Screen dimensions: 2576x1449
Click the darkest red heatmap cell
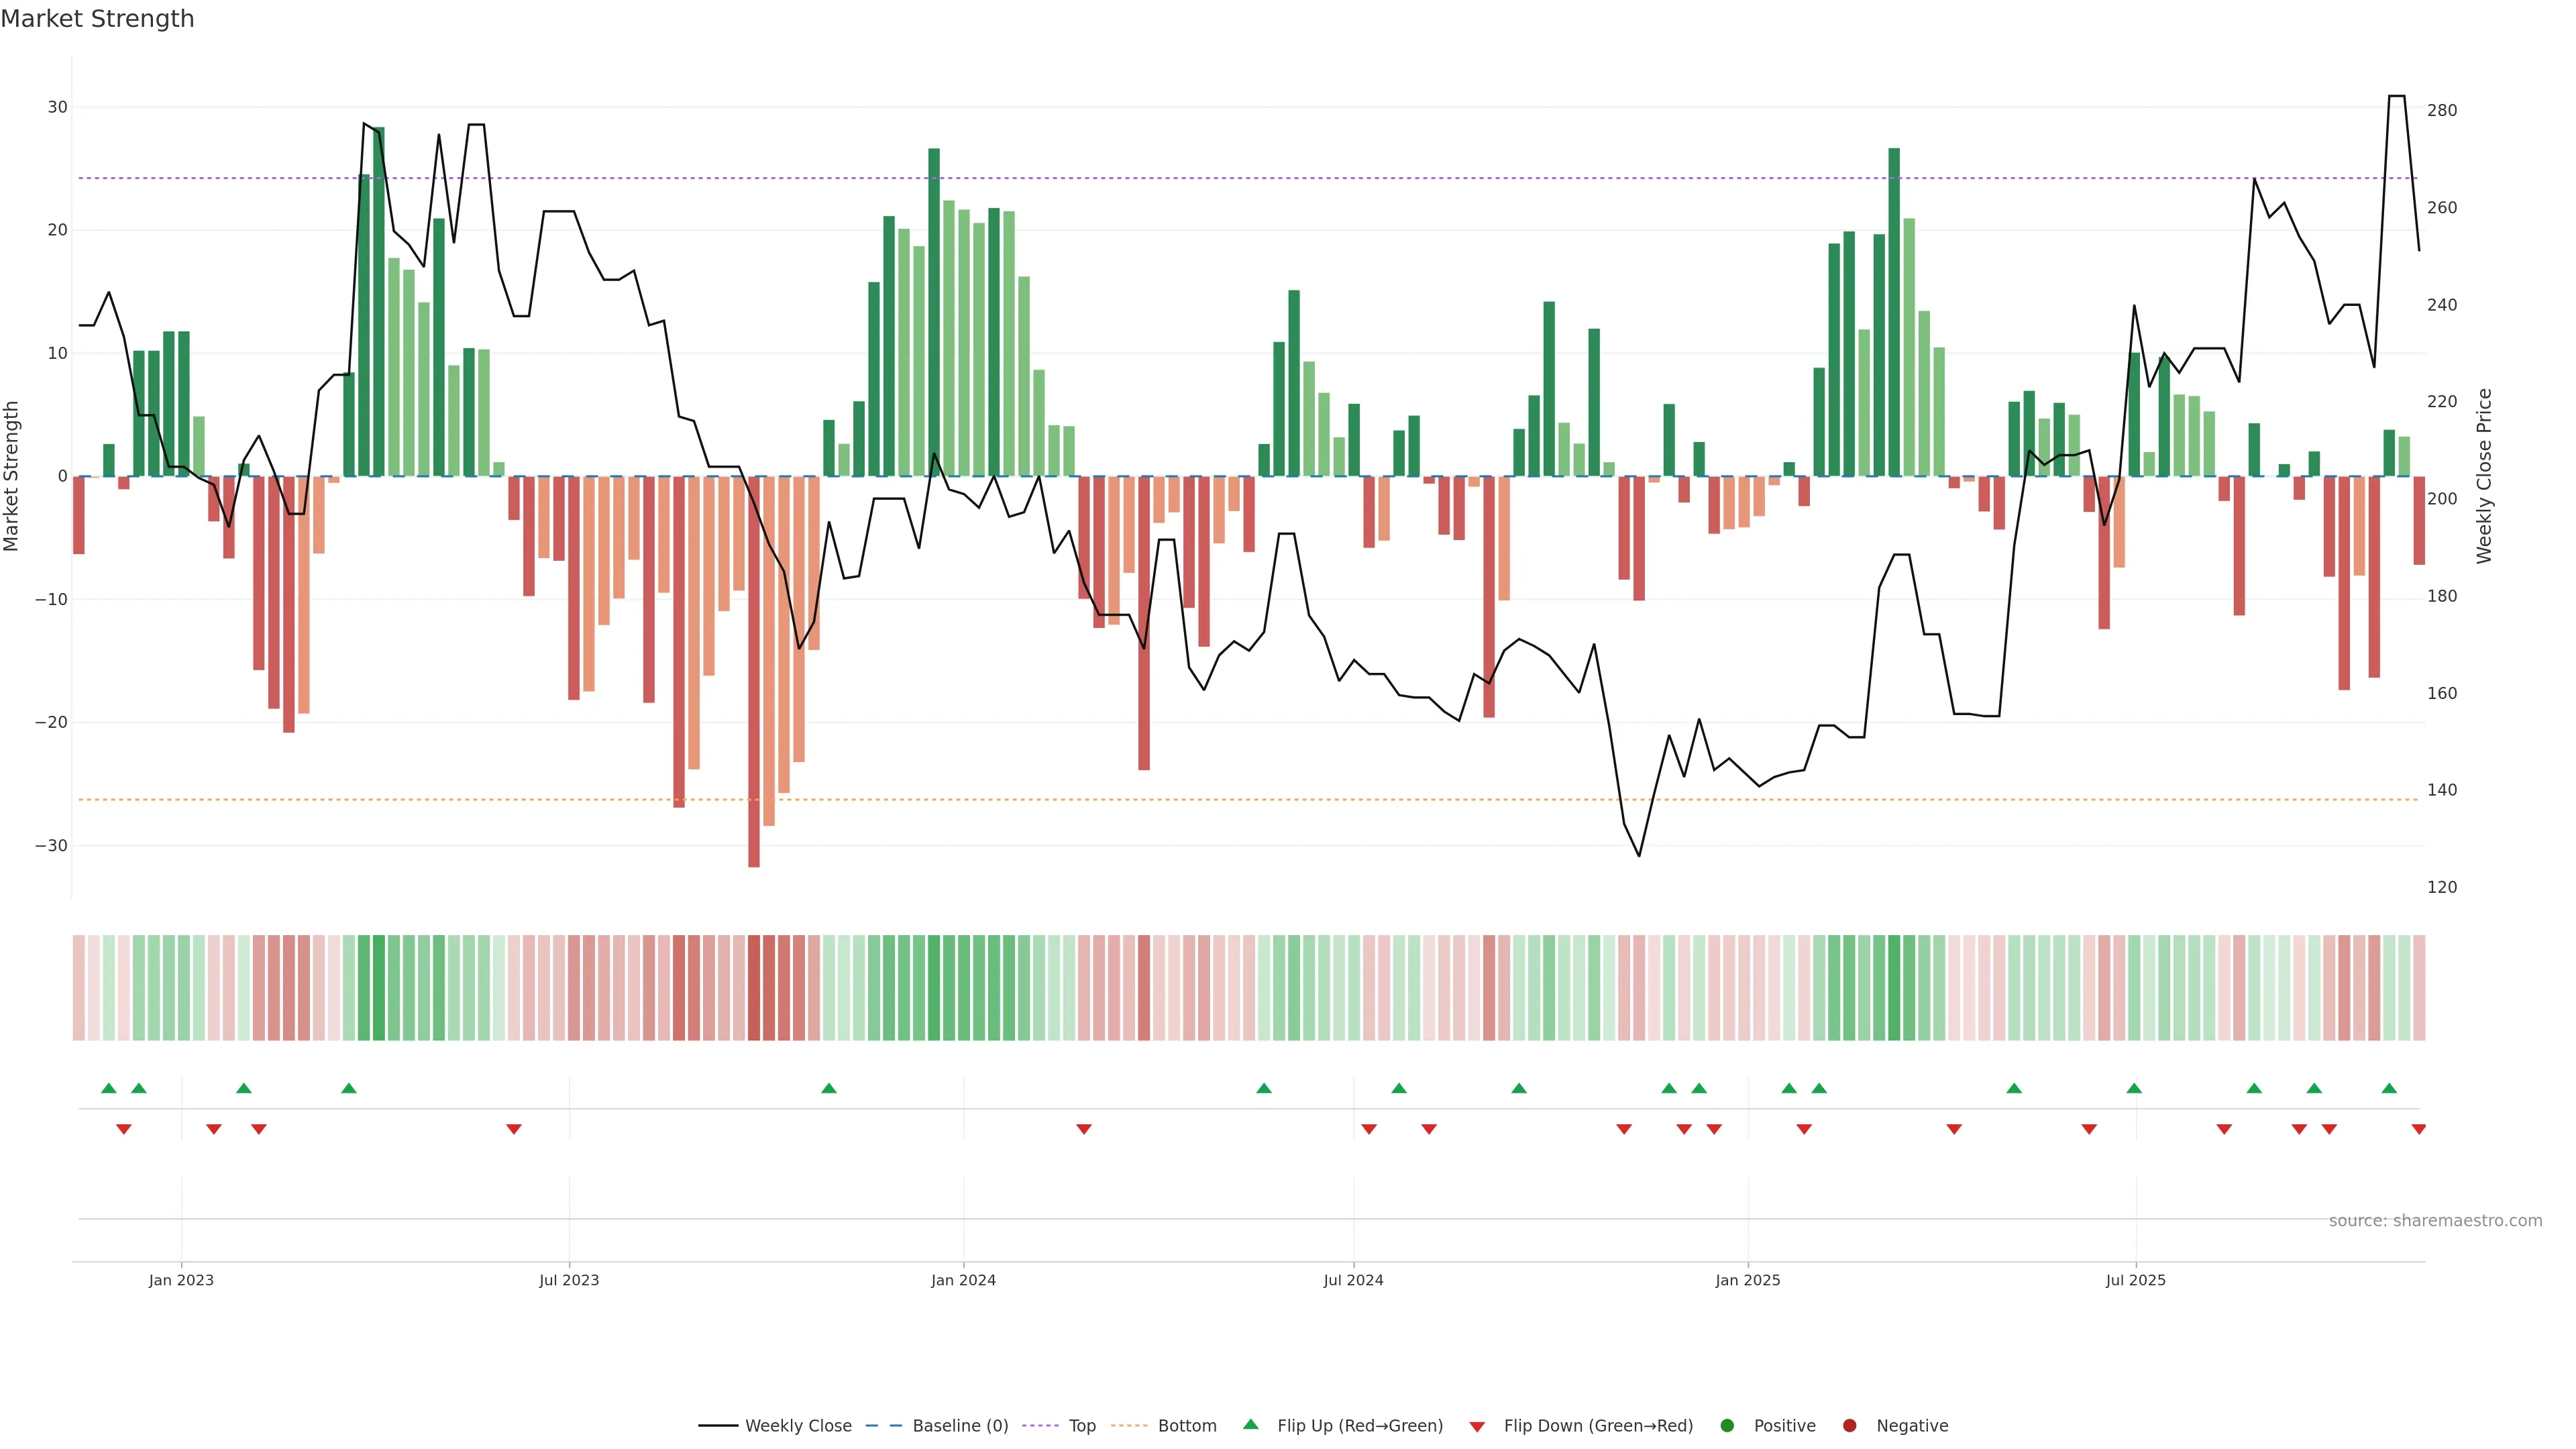[754, 988]
